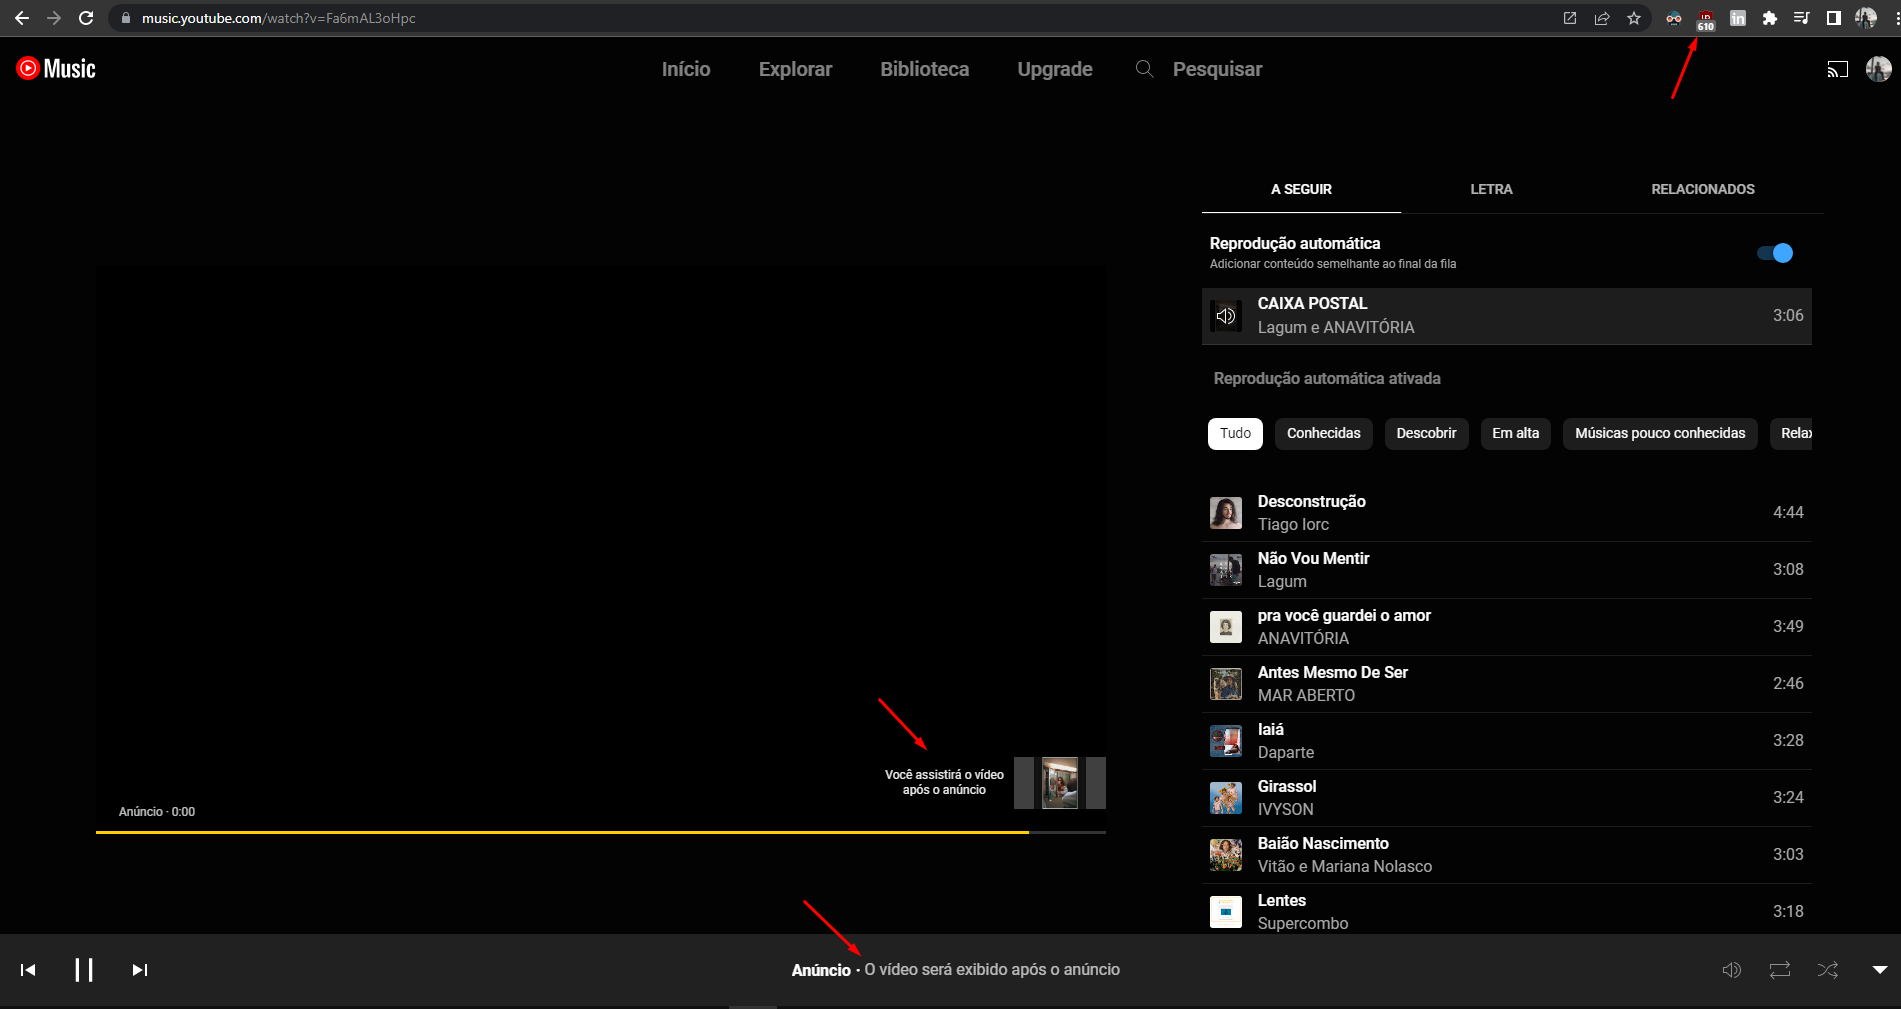
Task: Click the yellow ad progress bar
Action: [x=560, y=832]
